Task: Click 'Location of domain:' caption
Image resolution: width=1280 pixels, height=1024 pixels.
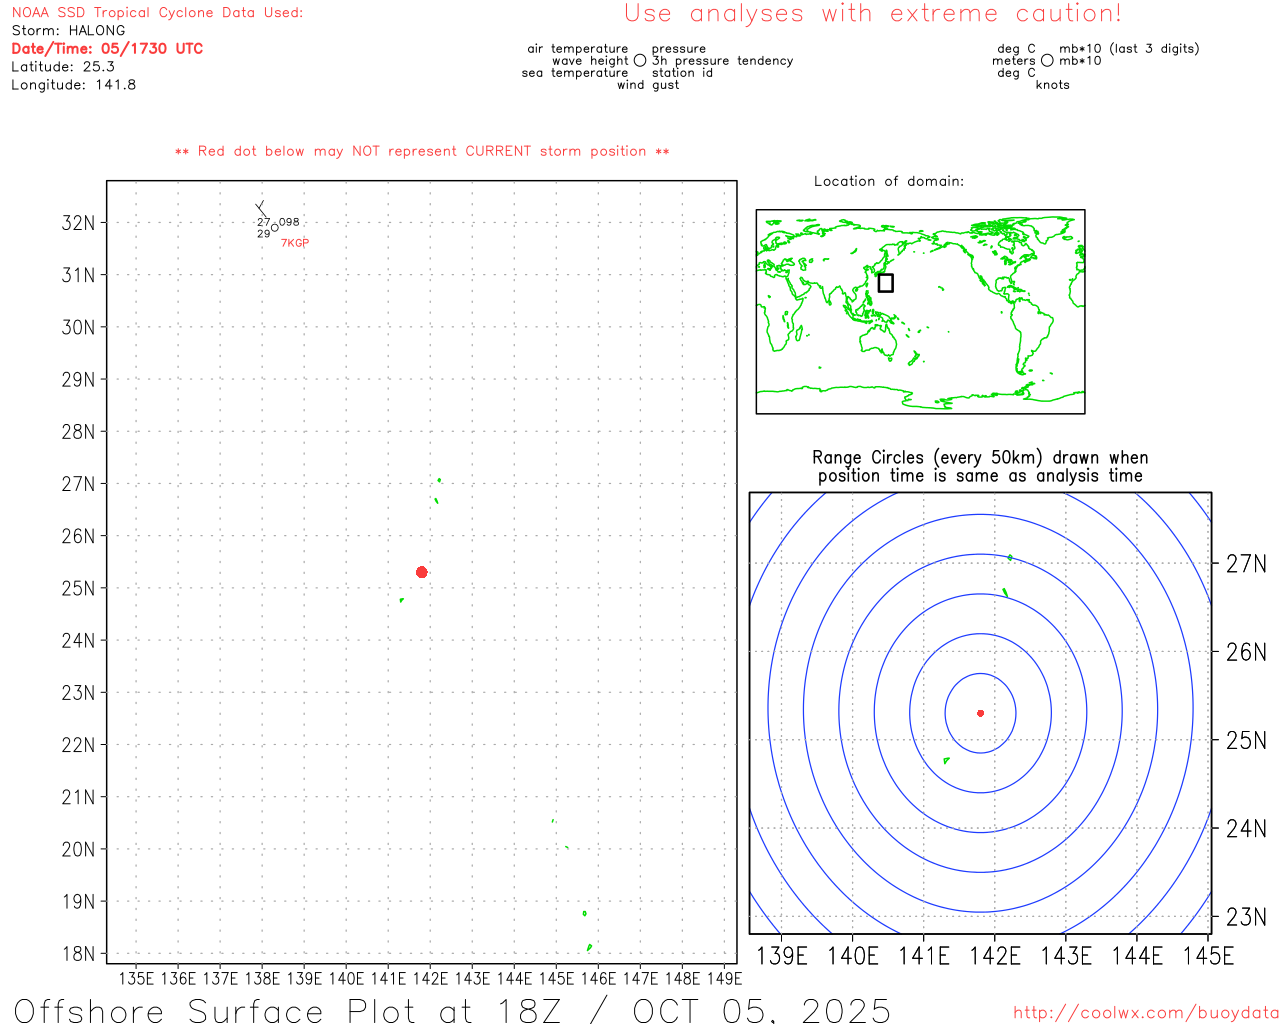Action: (x=888, y=181)
